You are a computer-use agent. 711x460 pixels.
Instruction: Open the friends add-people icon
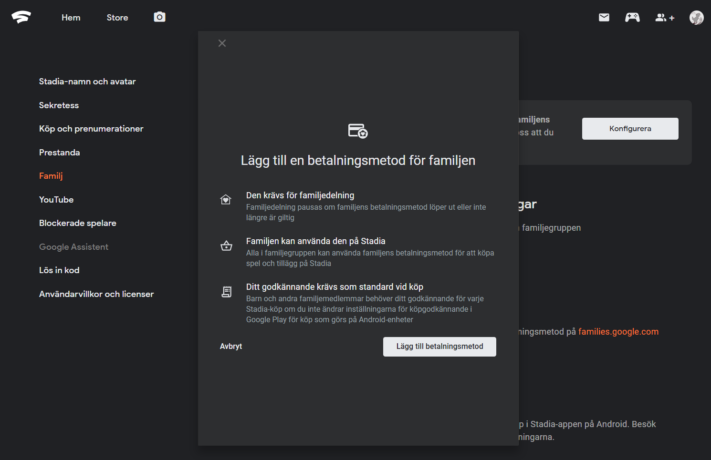click(x=665, y=17)
